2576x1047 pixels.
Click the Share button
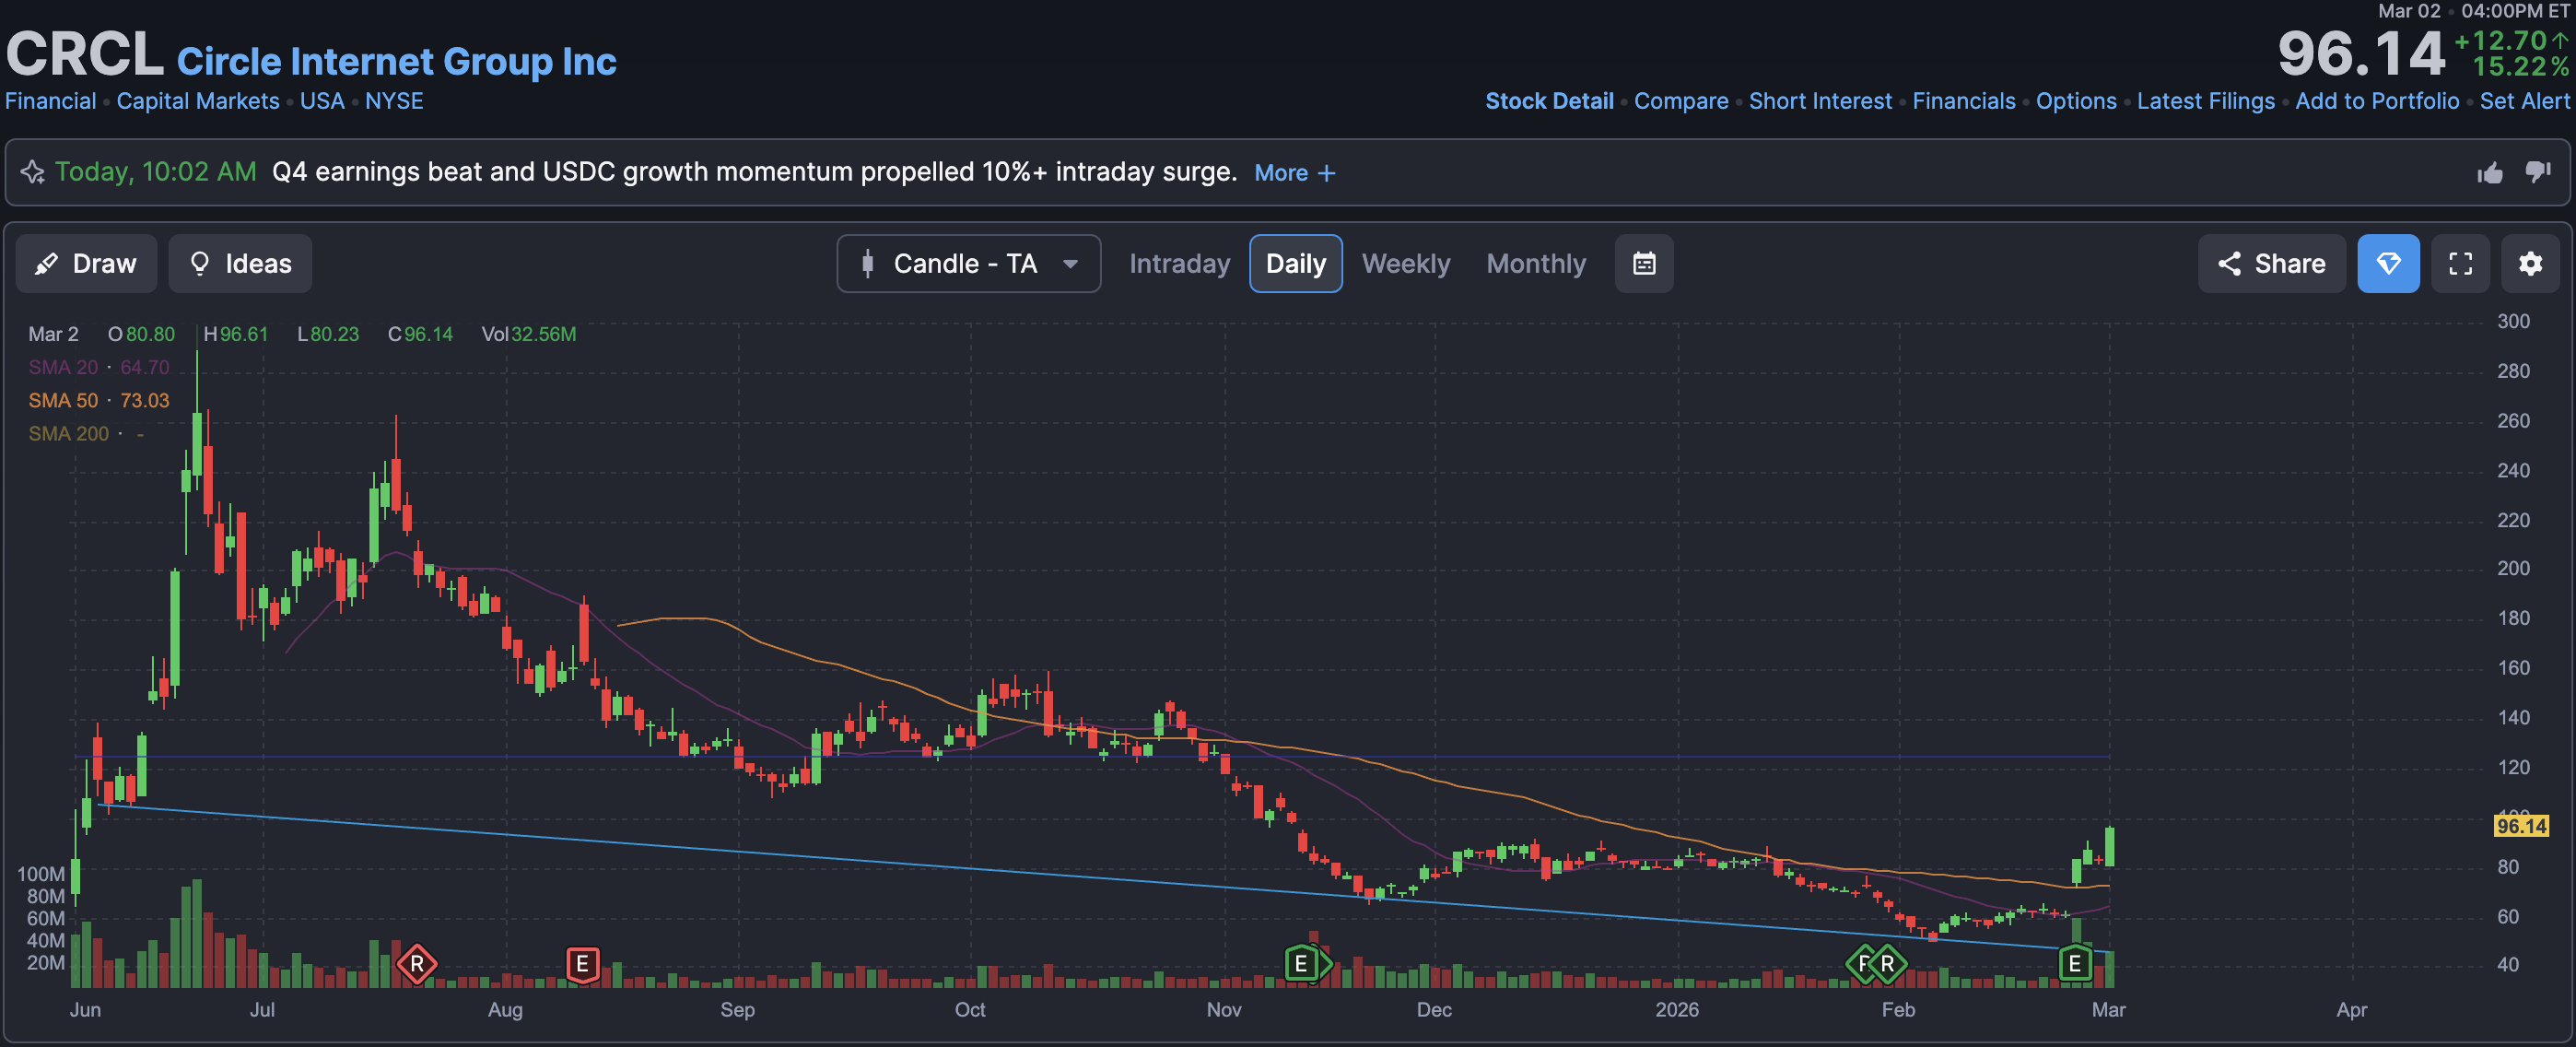pyautogui.click(x=2270, y=264)
